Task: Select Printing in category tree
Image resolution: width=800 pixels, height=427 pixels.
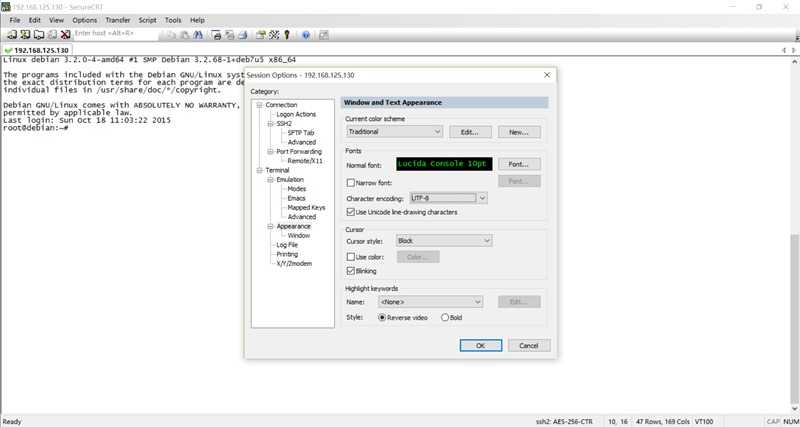Action: (x=287, y=254)
